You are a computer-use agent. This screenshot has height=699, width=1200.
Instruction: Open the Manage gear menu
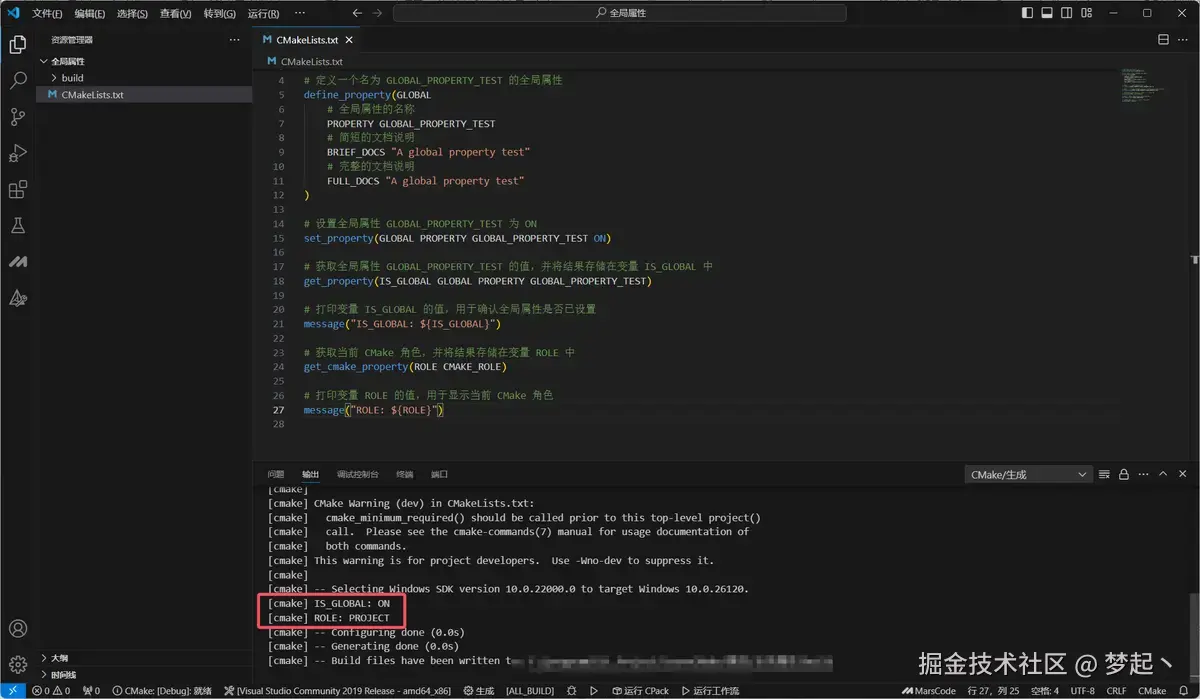click(x=17, y=664)
